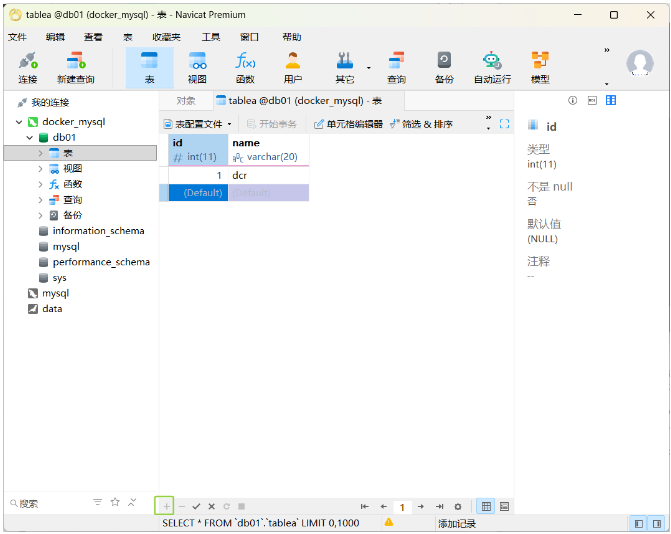Viewport: 671px width, 534px height.
Task: Open the 编辑 menu
Action: click(x=55, y=37)
